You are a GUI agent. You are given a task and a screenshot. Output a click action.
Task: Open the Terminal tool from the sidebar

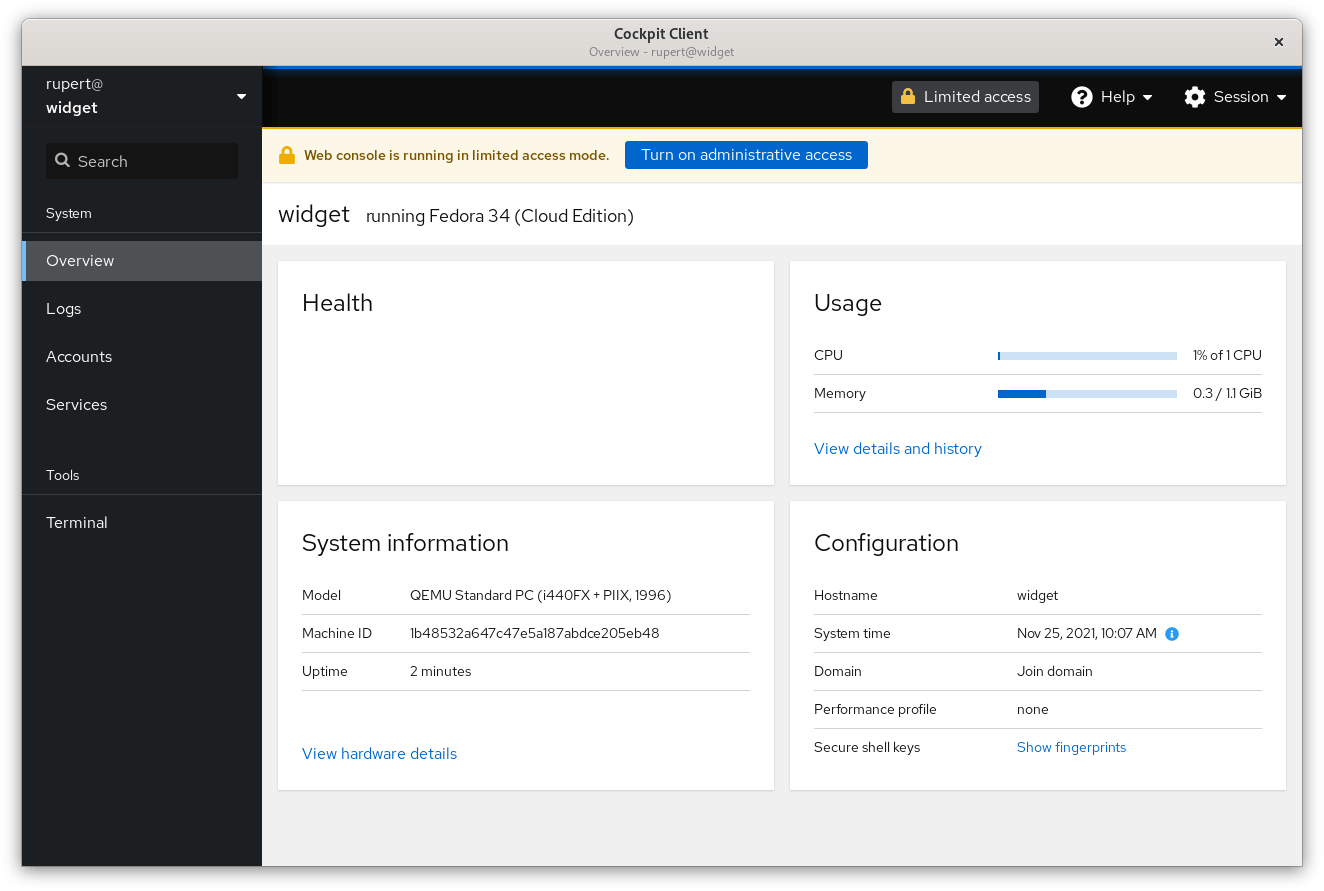coord(77,522)
